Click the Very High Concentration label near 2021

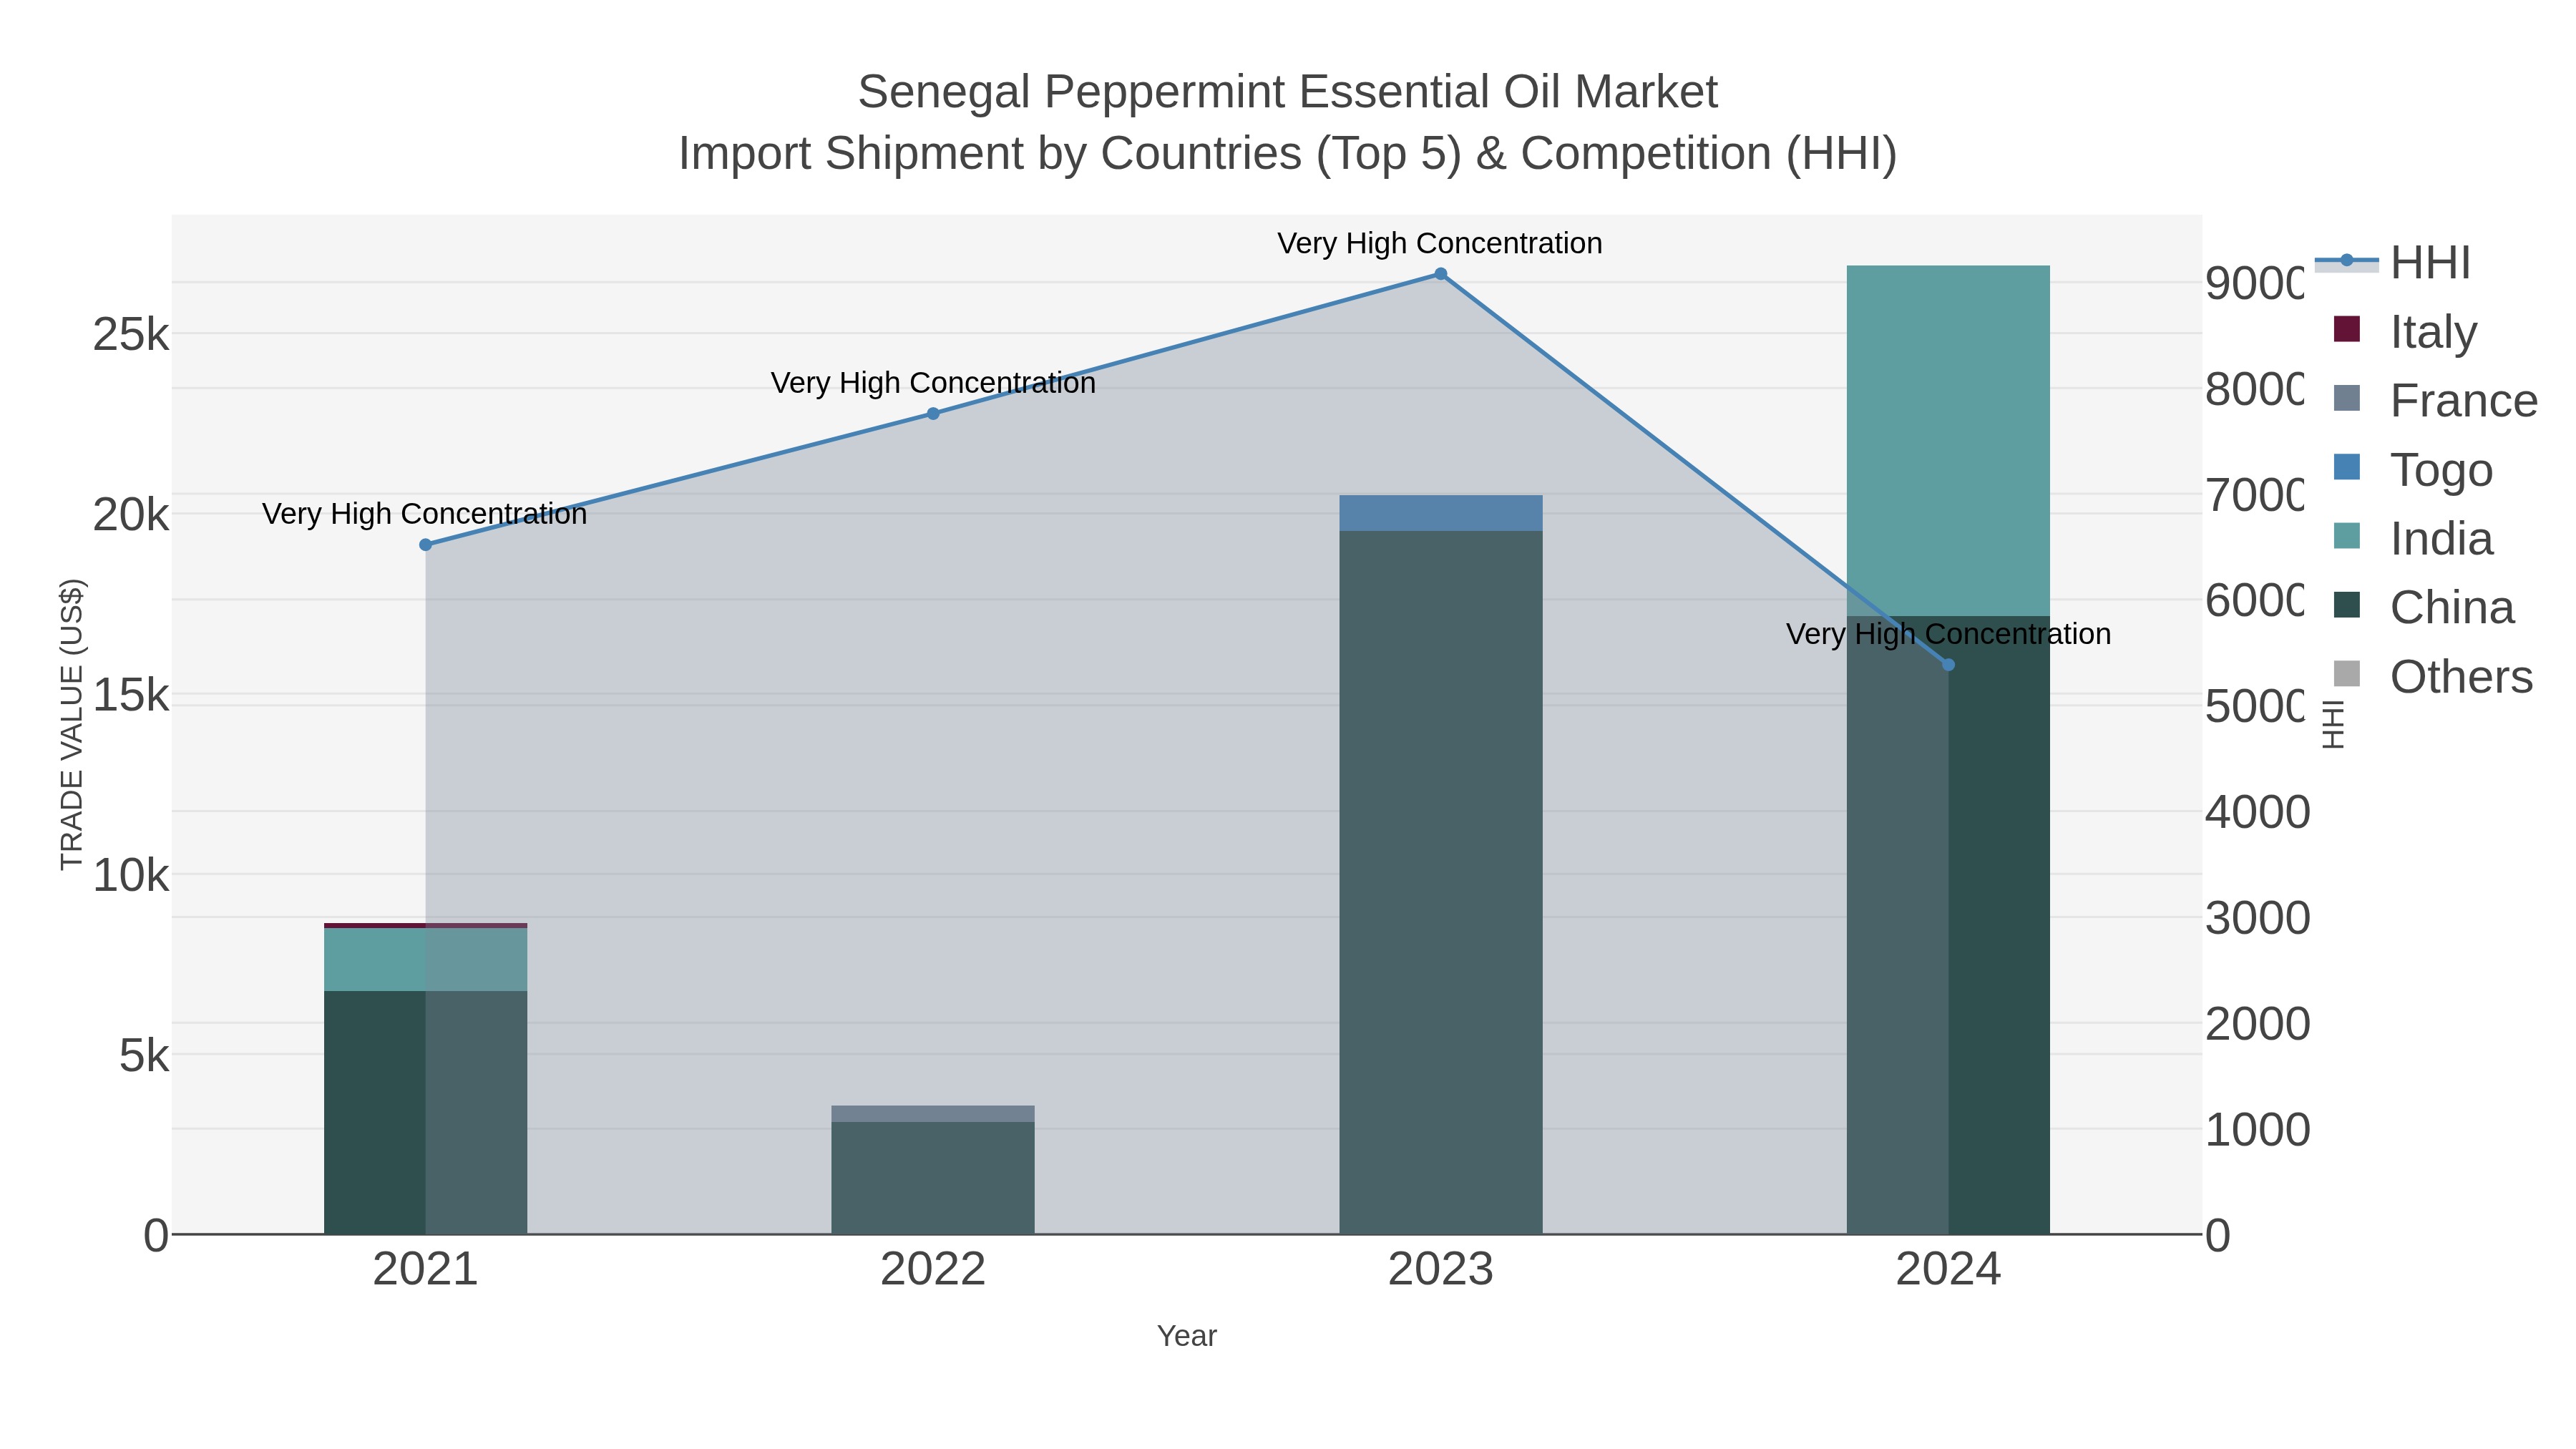[425, 514]
